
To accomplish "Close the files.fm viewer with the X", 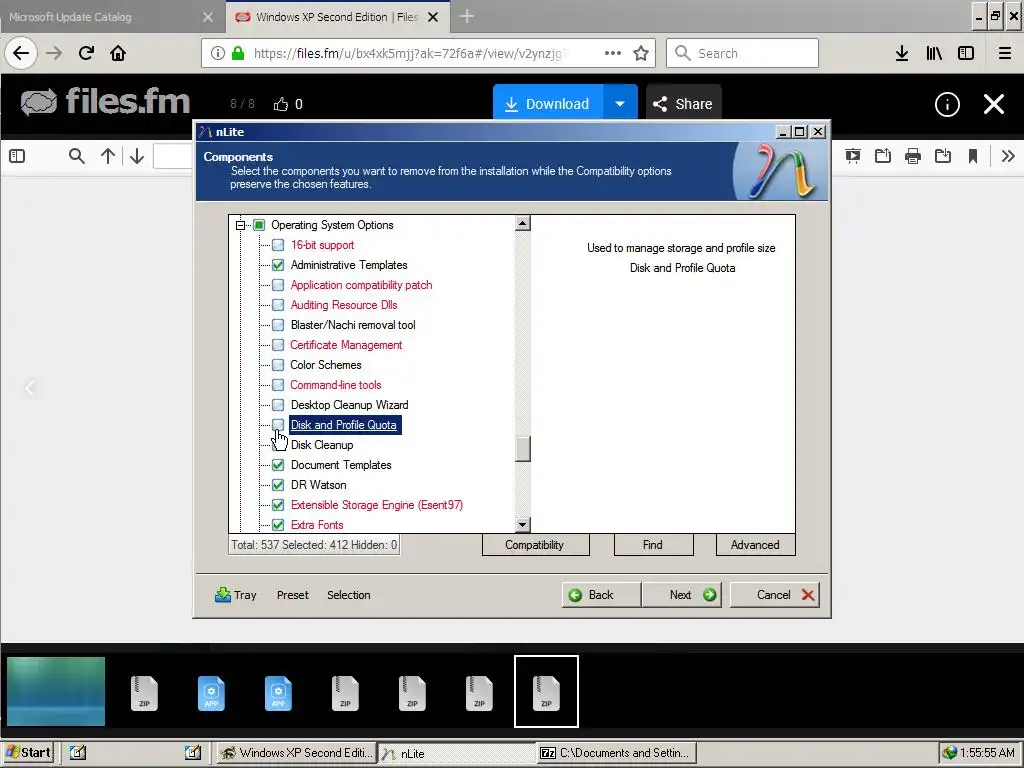I will pos(994,104).
